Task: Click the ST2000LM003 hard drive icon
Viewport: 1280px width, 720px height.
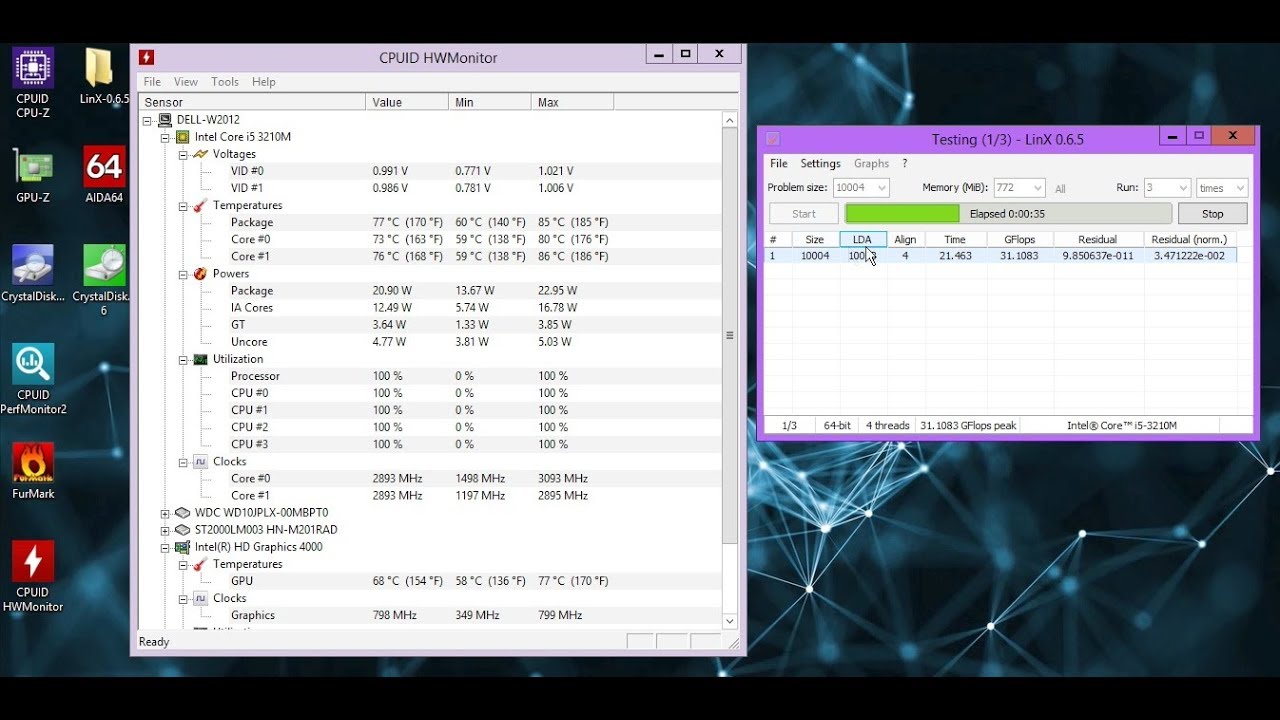Action: coord(183,529)
